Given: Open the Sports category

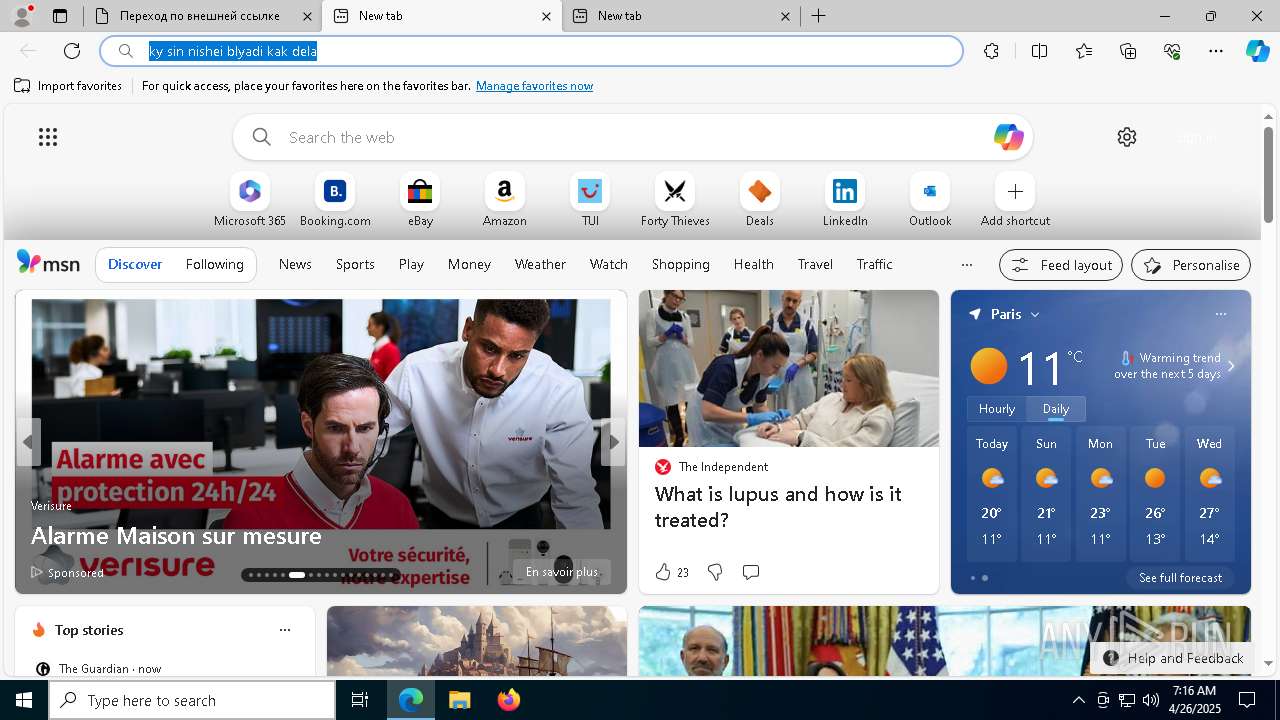Looking at the screenshot, I should pyautogui.click(x=355, y=264).
